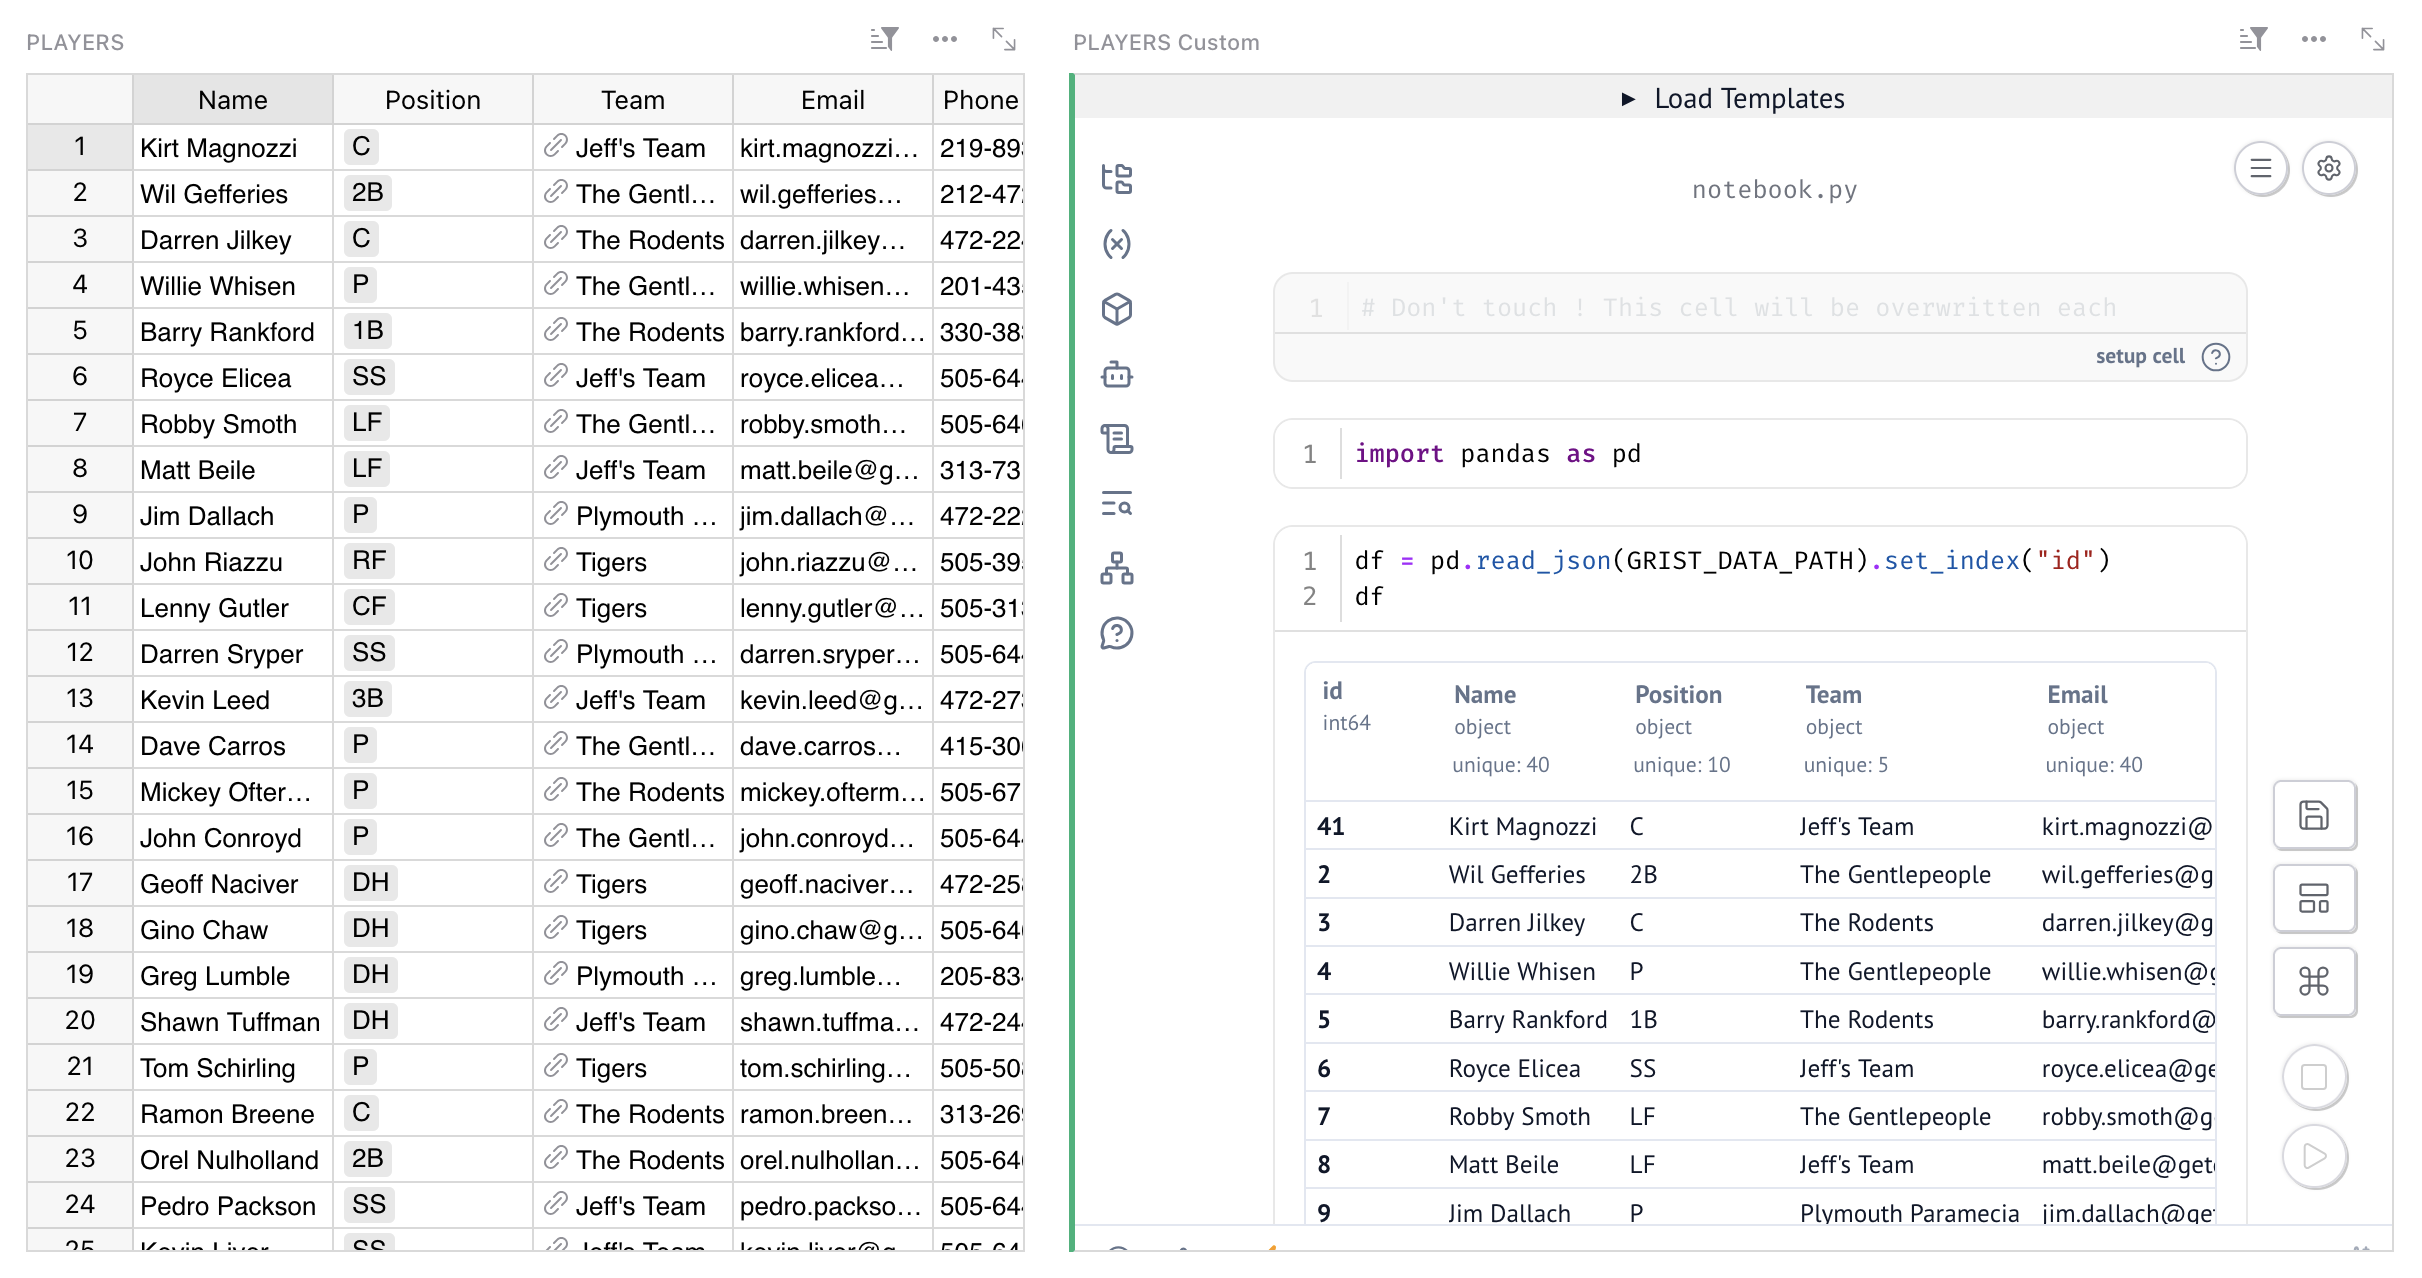Open the scratchpad scroll icon

(1116, 439)
